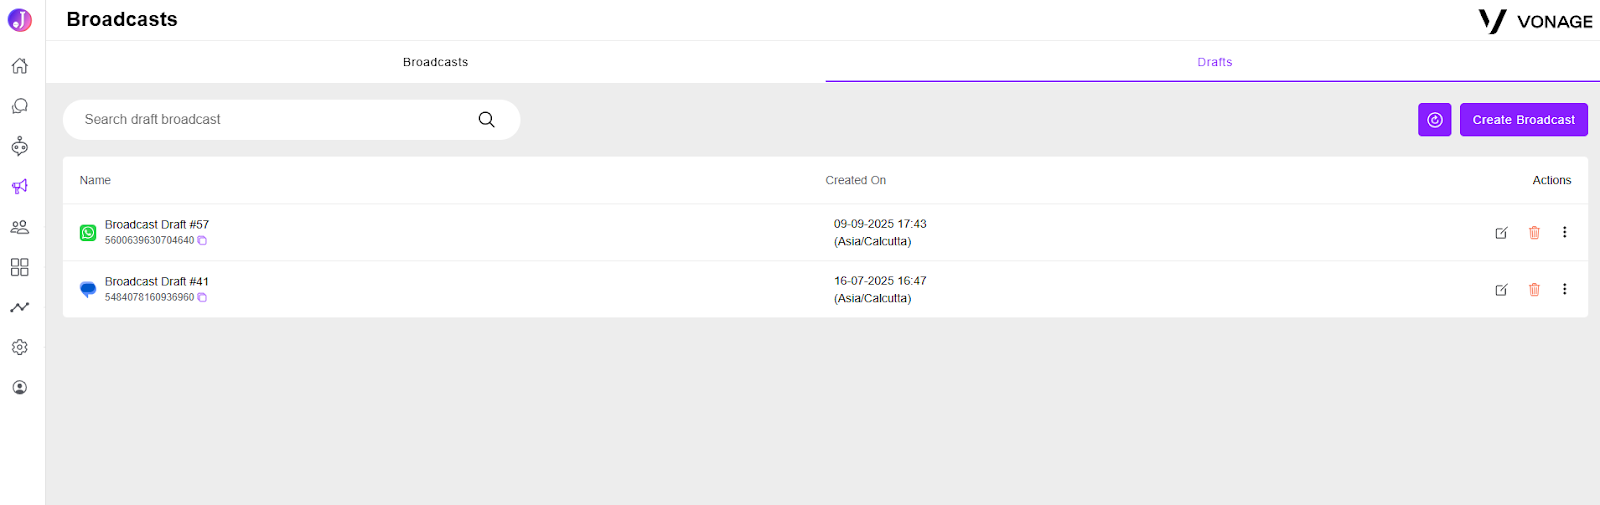Open the contacts people sidebar icon
The width and height of the screenshot is (1600, 505).
[x=19, y=227]
